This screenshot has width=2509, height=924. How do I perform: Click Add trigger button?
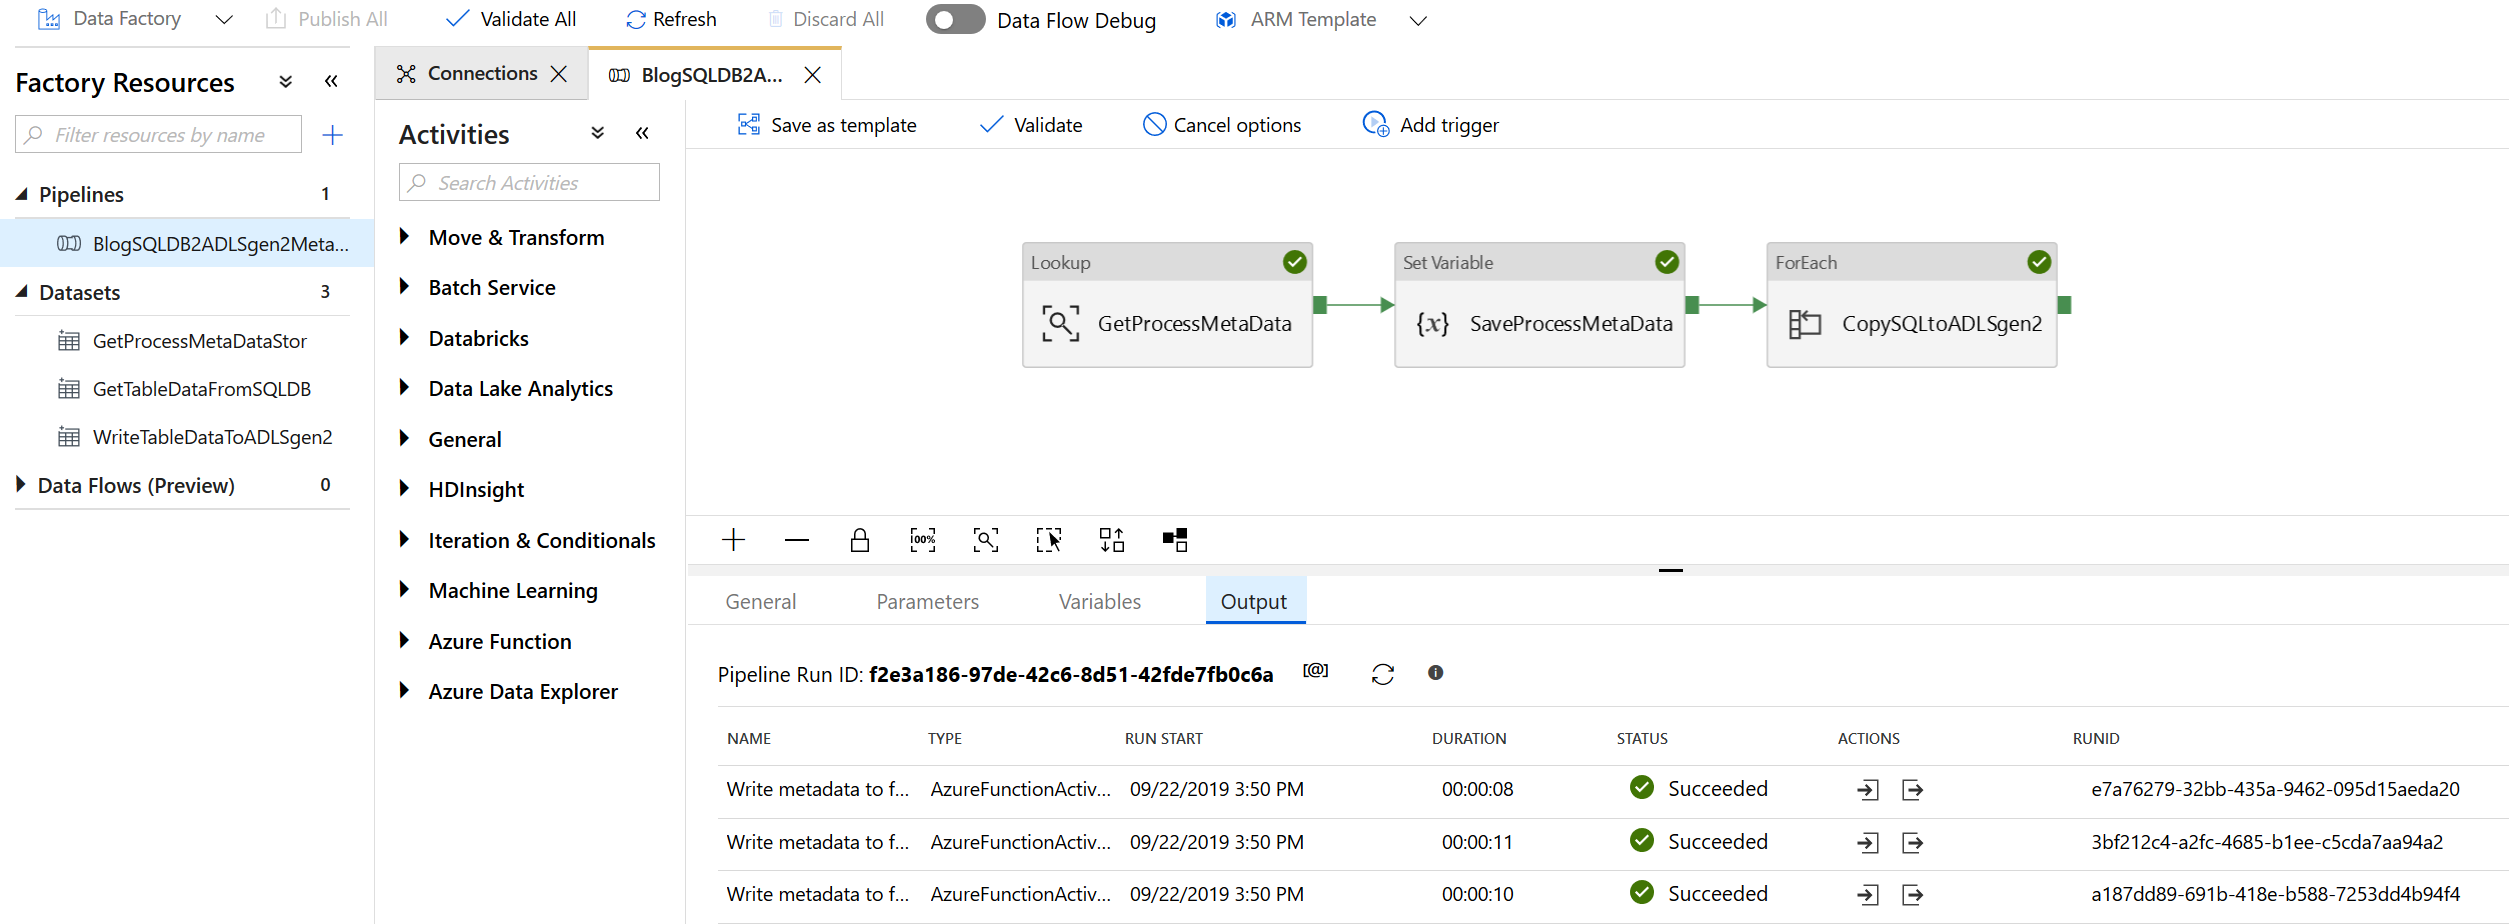click(x=1431, y=125)
